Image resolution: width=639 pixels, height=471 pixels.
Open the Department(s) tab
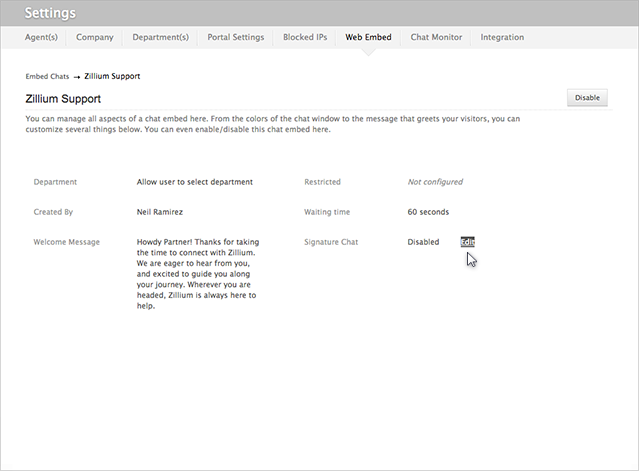161,37
